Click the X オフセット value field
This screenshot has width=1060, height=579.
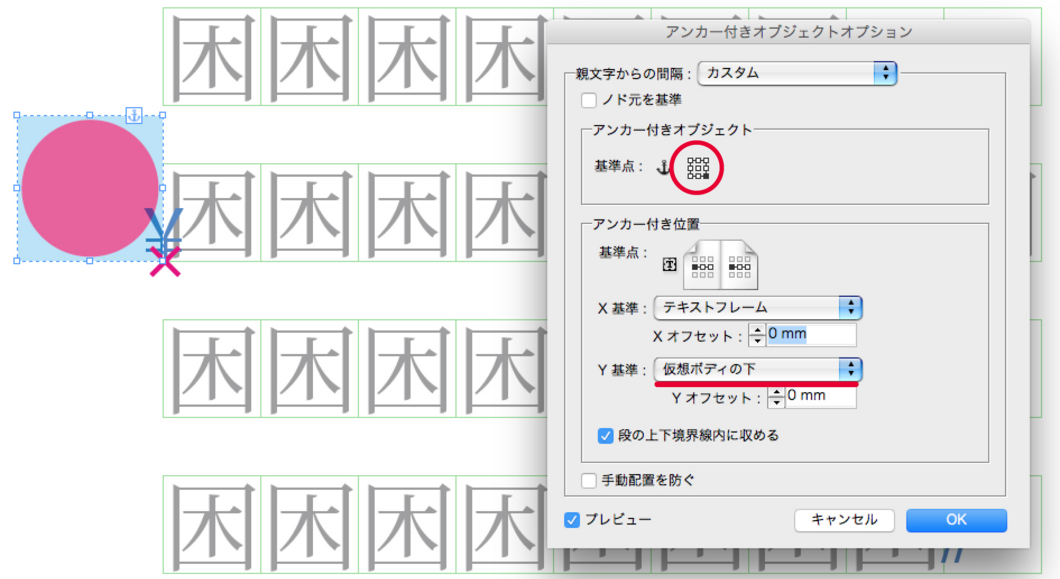811,334
